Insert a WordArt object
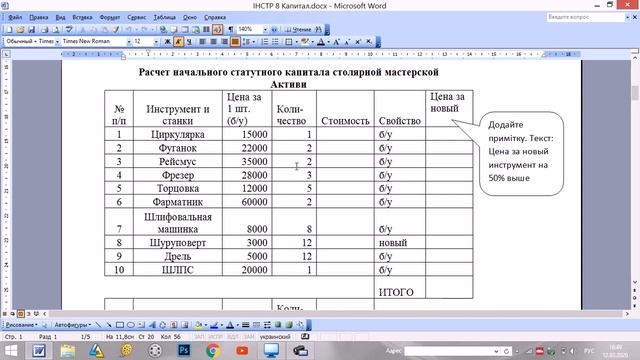640x360 pixels. point(152,325)
